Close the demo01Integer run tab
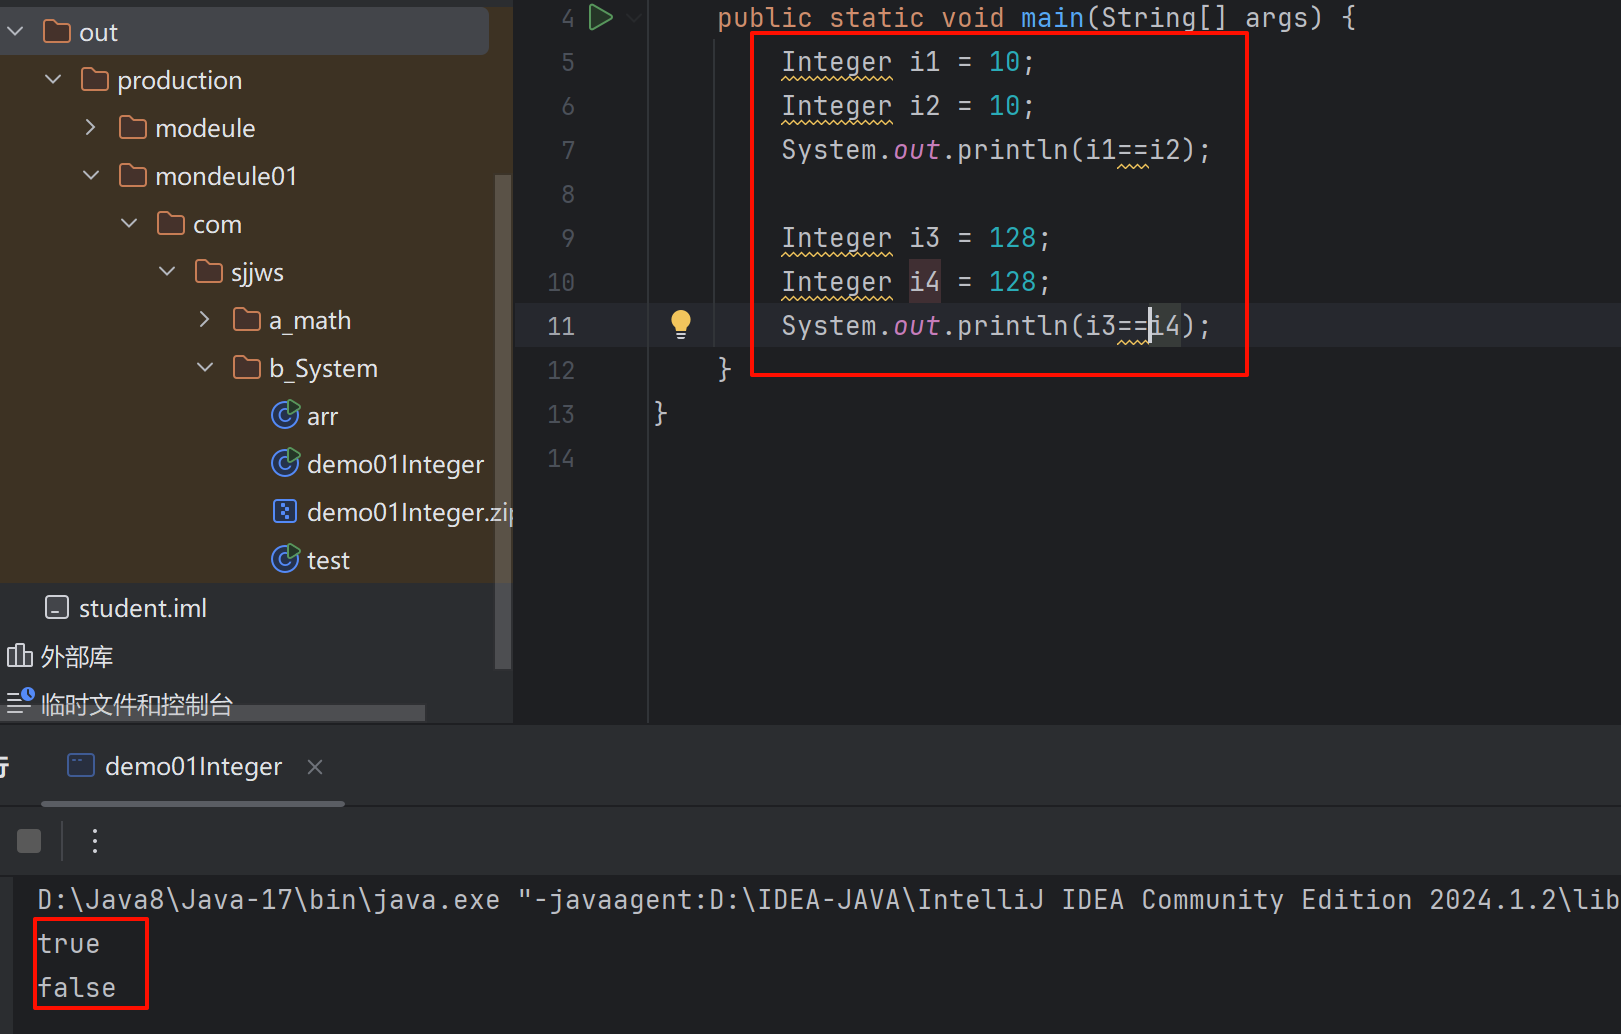The image size is (1621, 1034). [x=315, y=766]
